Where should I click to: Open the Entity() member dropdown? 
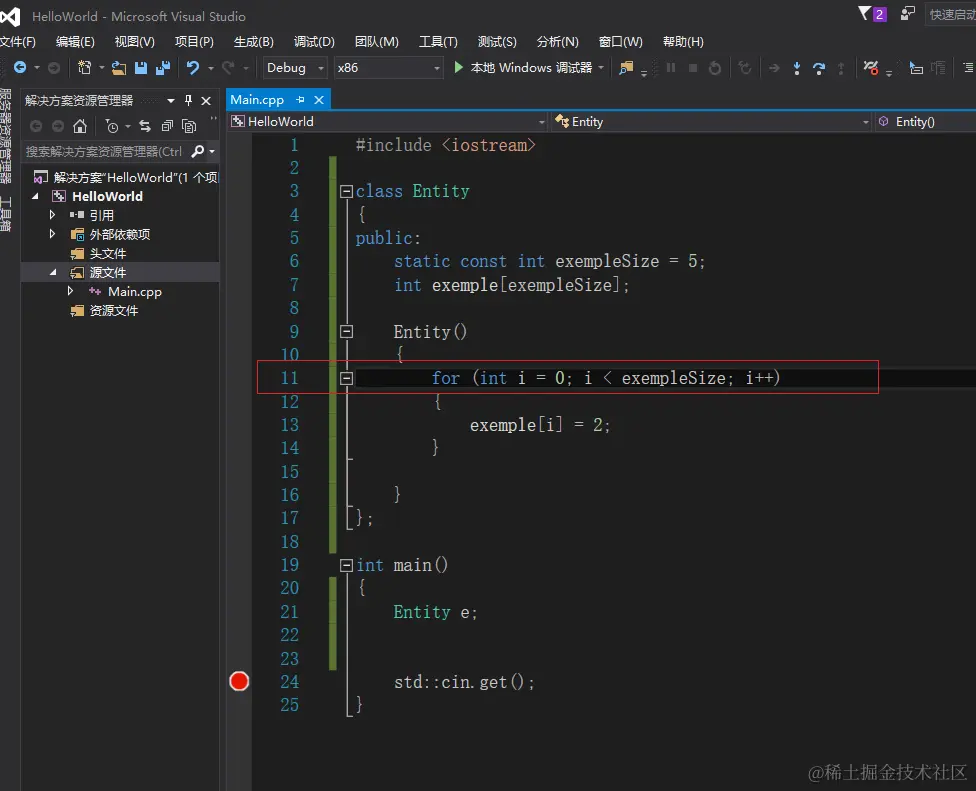click(x=925, y=121)
